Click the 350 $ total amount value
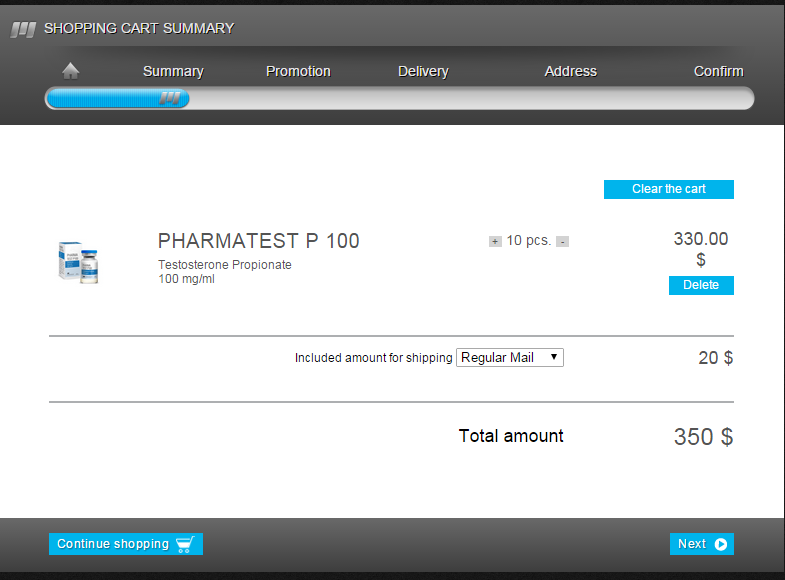 pos(703,437)
